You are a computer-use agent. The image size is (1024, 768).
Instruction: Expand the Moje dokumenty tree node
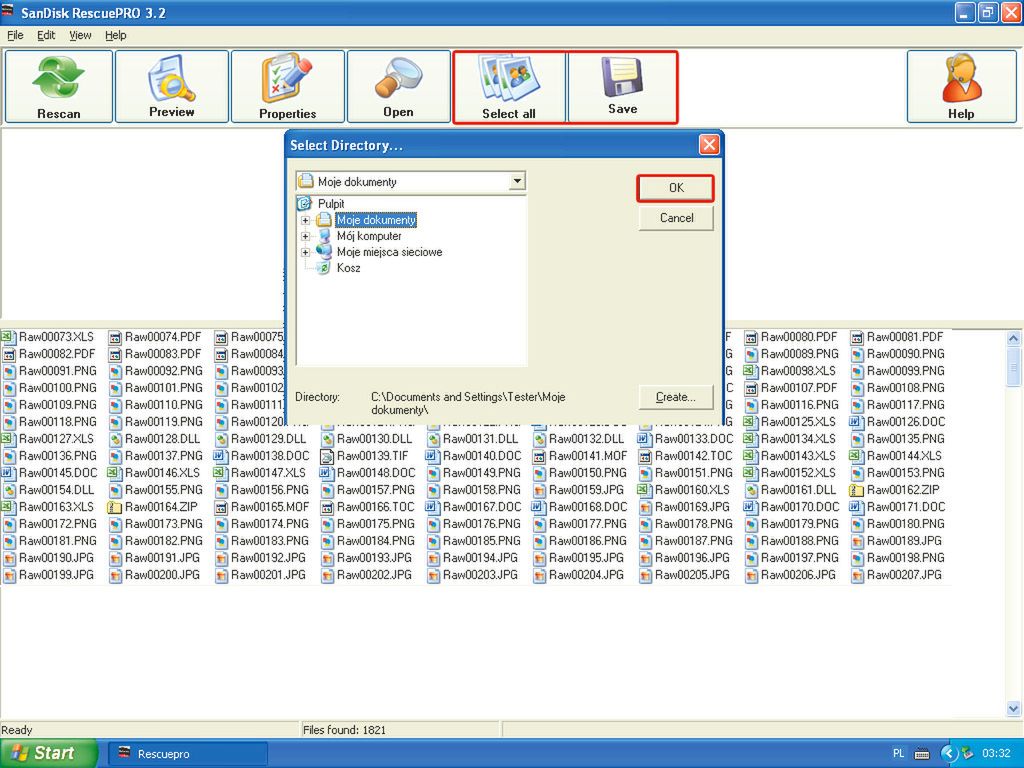pyautogui.click(x=305, y=220)
